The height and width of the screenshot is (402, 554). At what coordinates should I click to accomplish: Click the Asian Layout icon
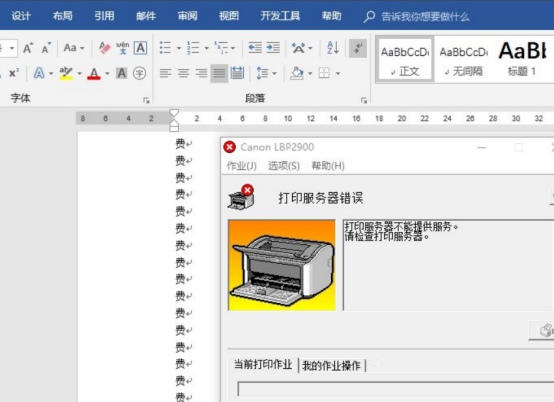click(299, 48)
